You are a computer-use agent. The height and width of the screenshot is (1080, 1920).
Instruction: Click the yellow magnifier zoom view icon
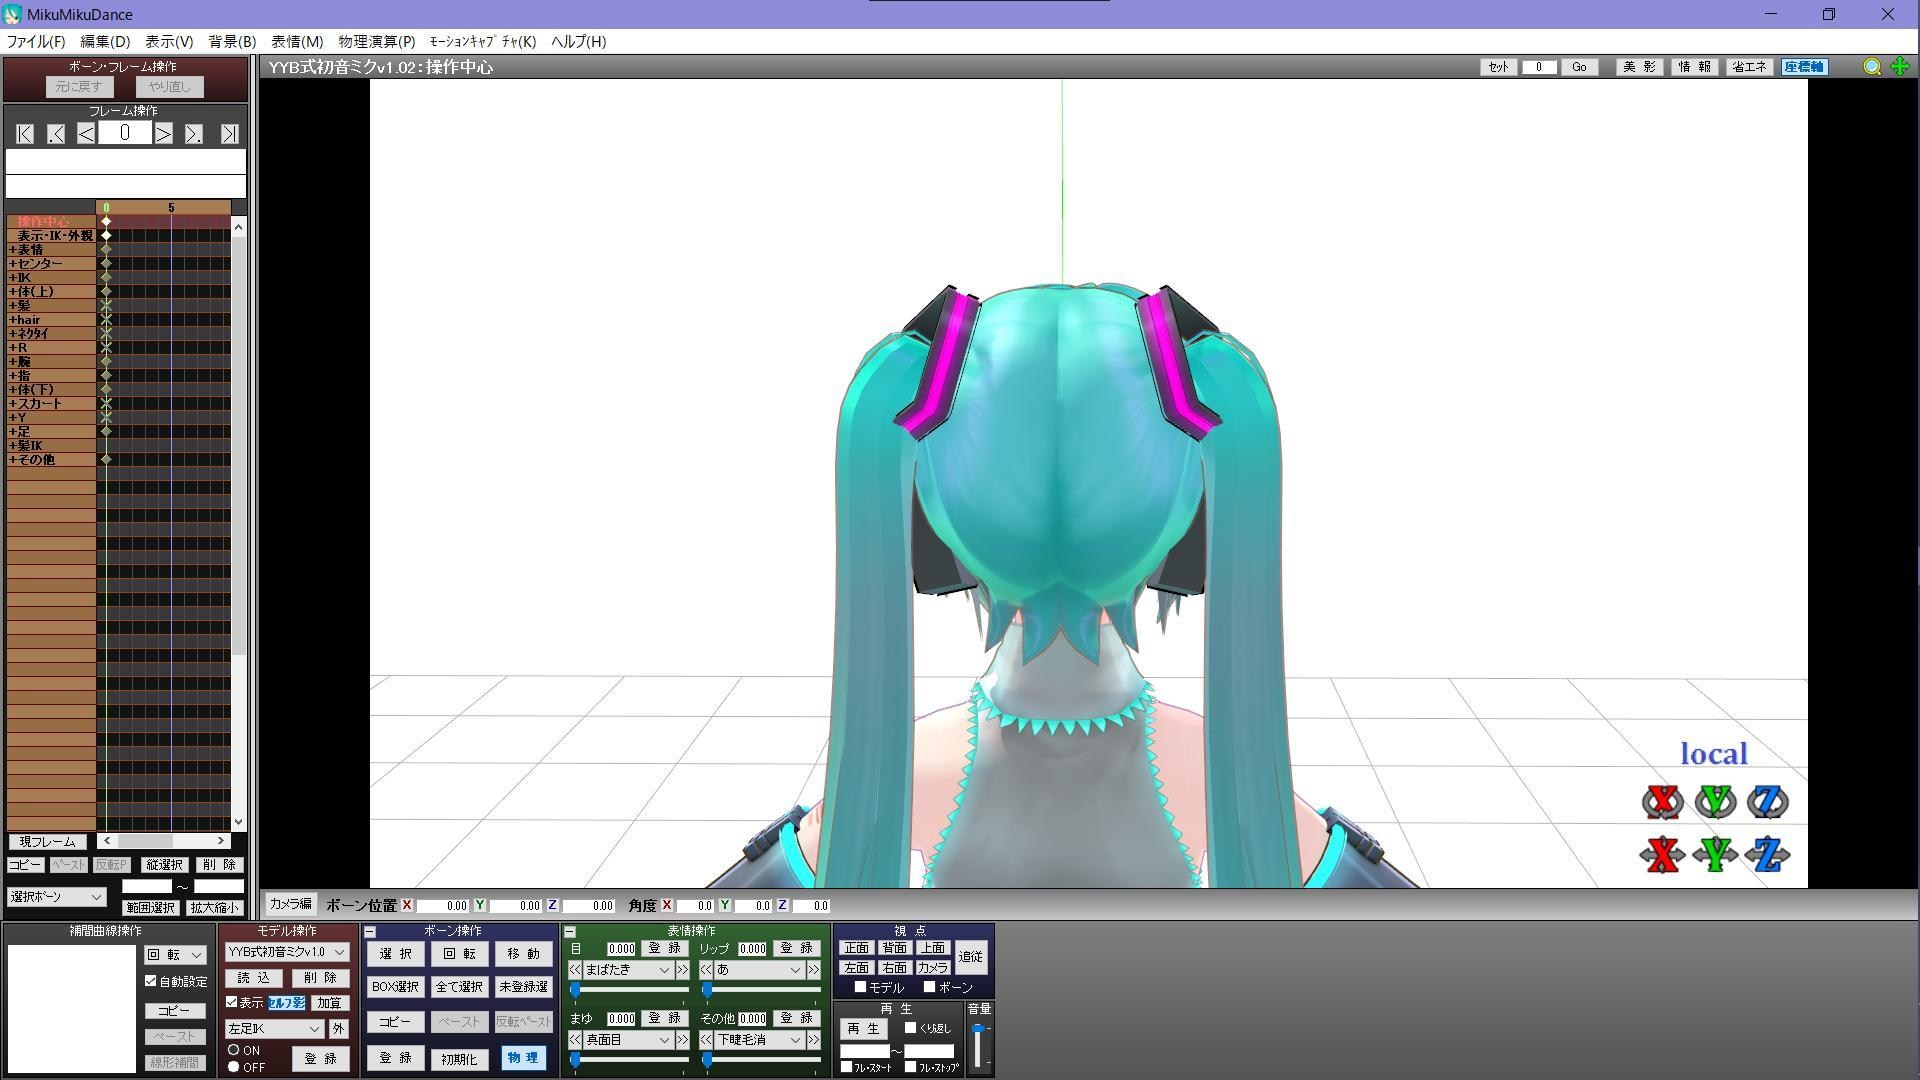pyautogui.click(x=1872, y=67)
